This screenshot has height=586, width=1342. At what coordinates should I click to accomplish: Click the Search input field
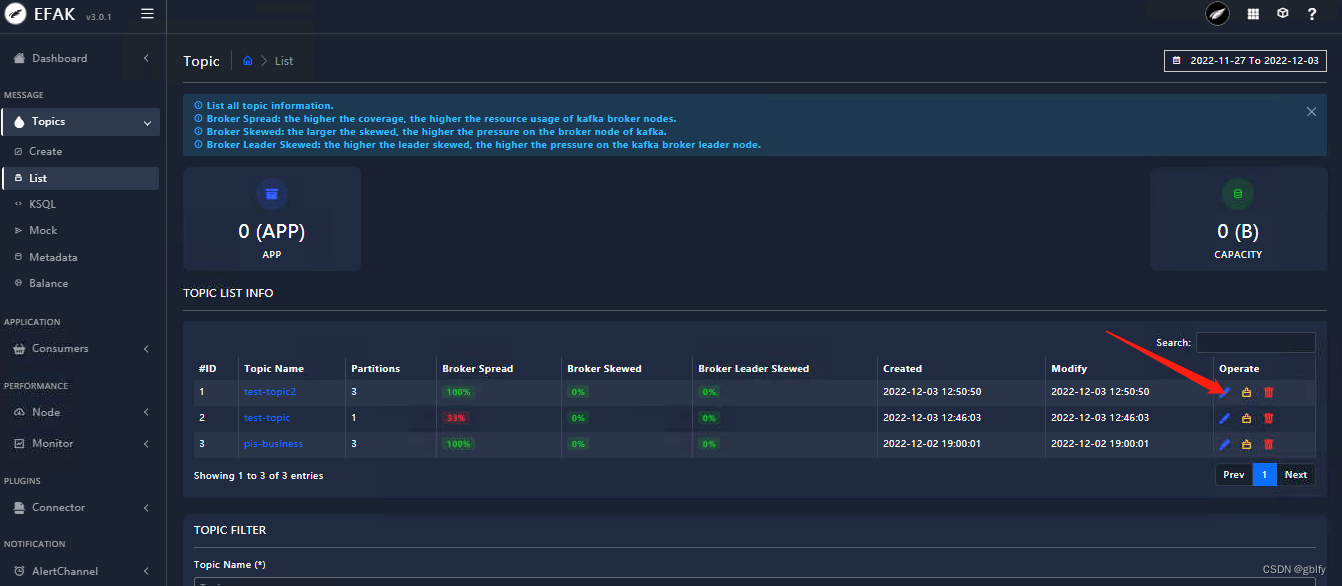coord(1255,342)
